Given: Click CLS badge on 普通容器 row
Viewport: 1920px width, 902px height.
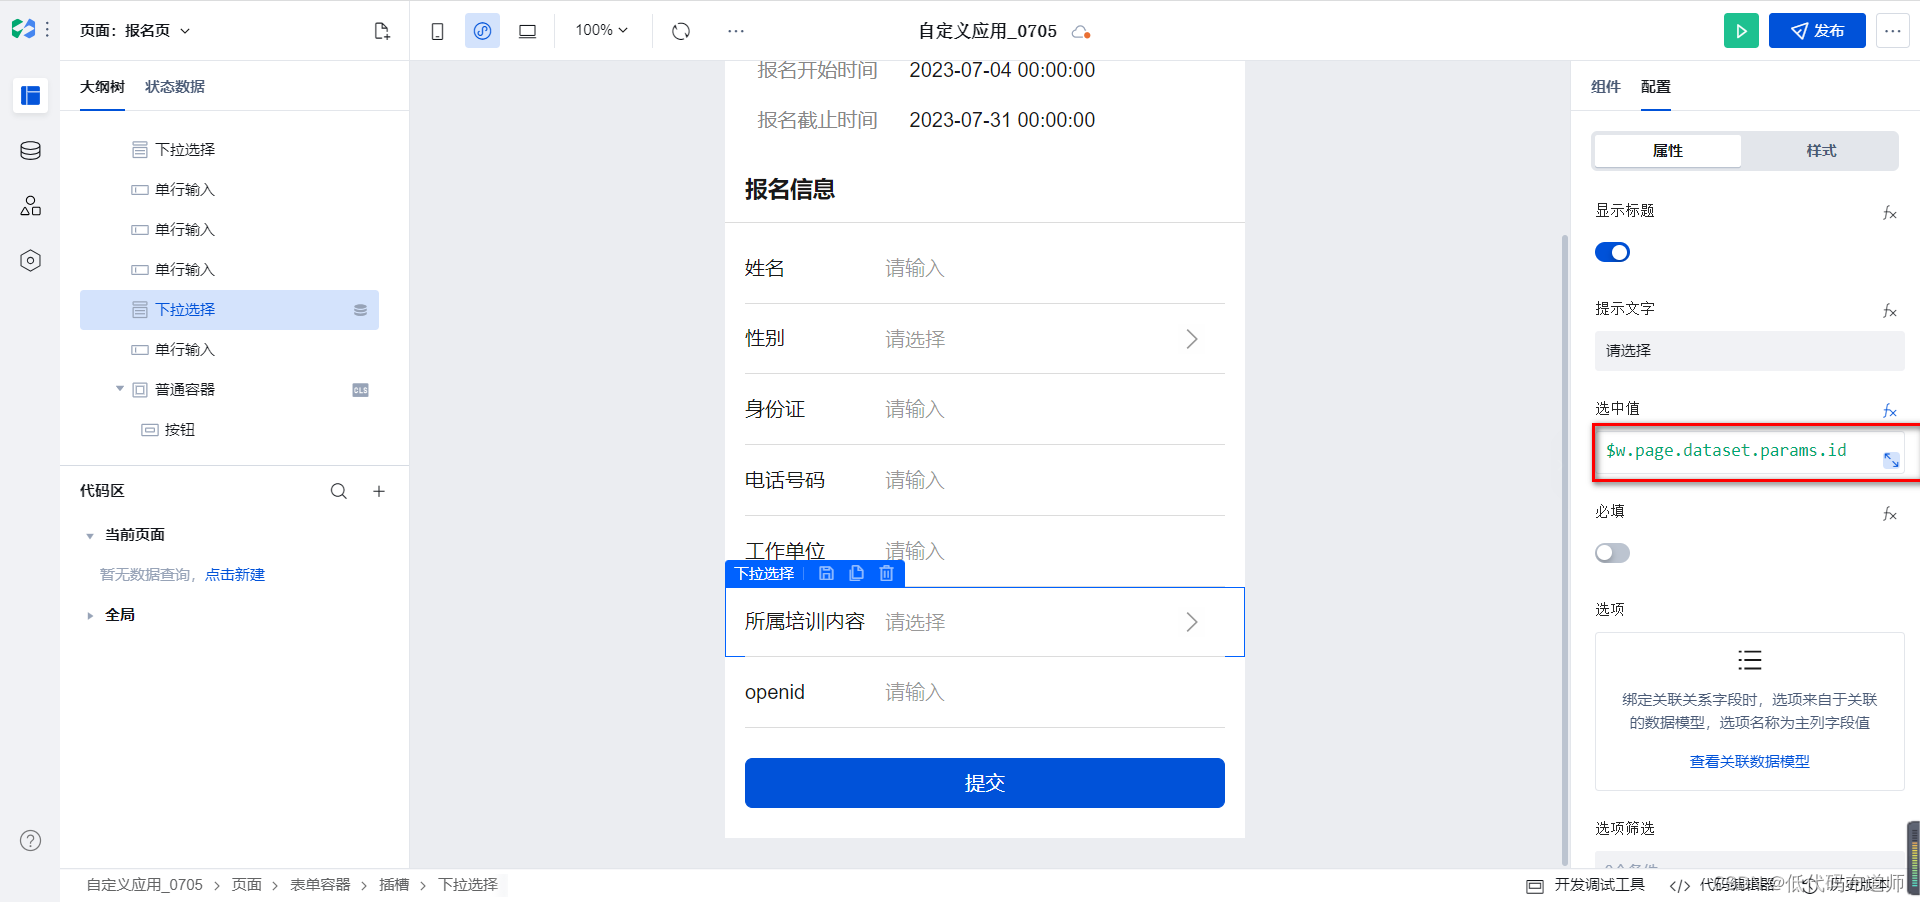Looking at the screenshot, I should [x=360, y=390].
